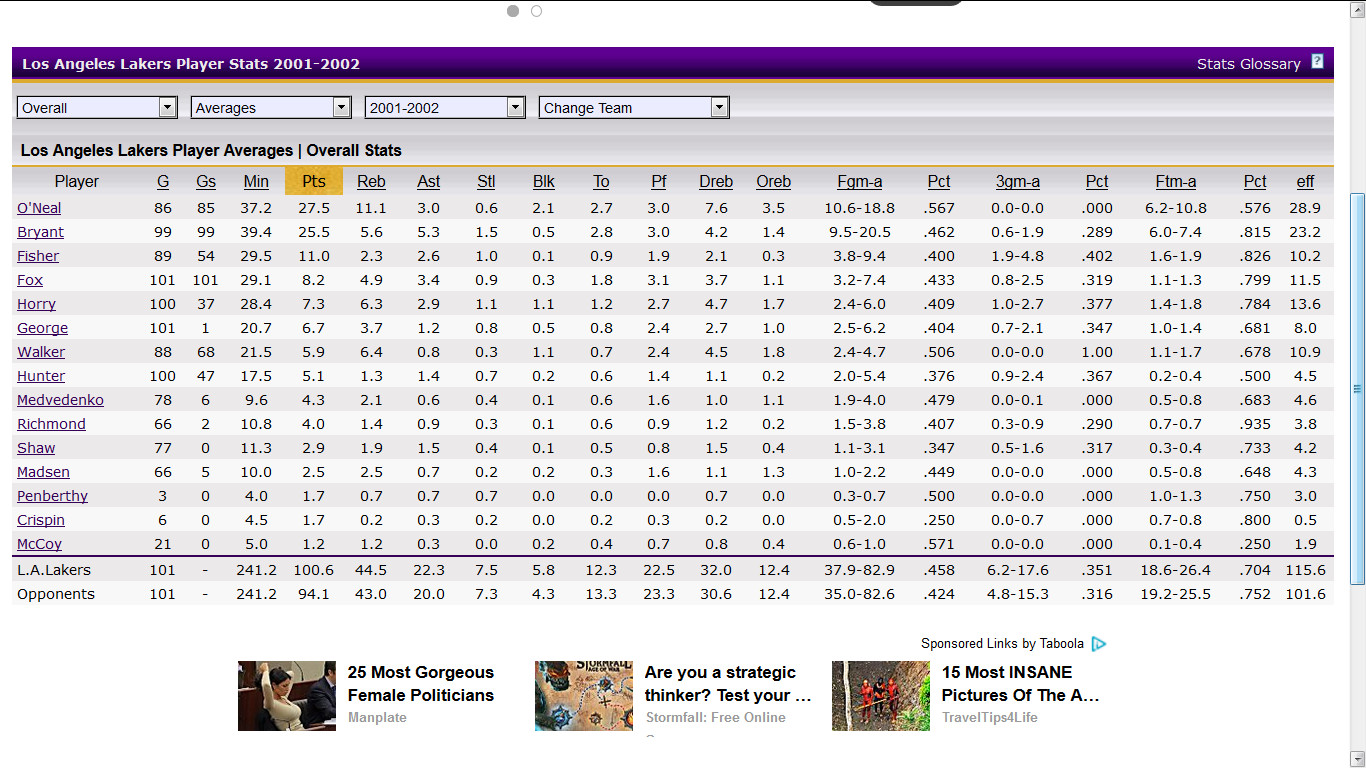Open Penberthy player page
1366x768 pixels.
tap(52, 496)
